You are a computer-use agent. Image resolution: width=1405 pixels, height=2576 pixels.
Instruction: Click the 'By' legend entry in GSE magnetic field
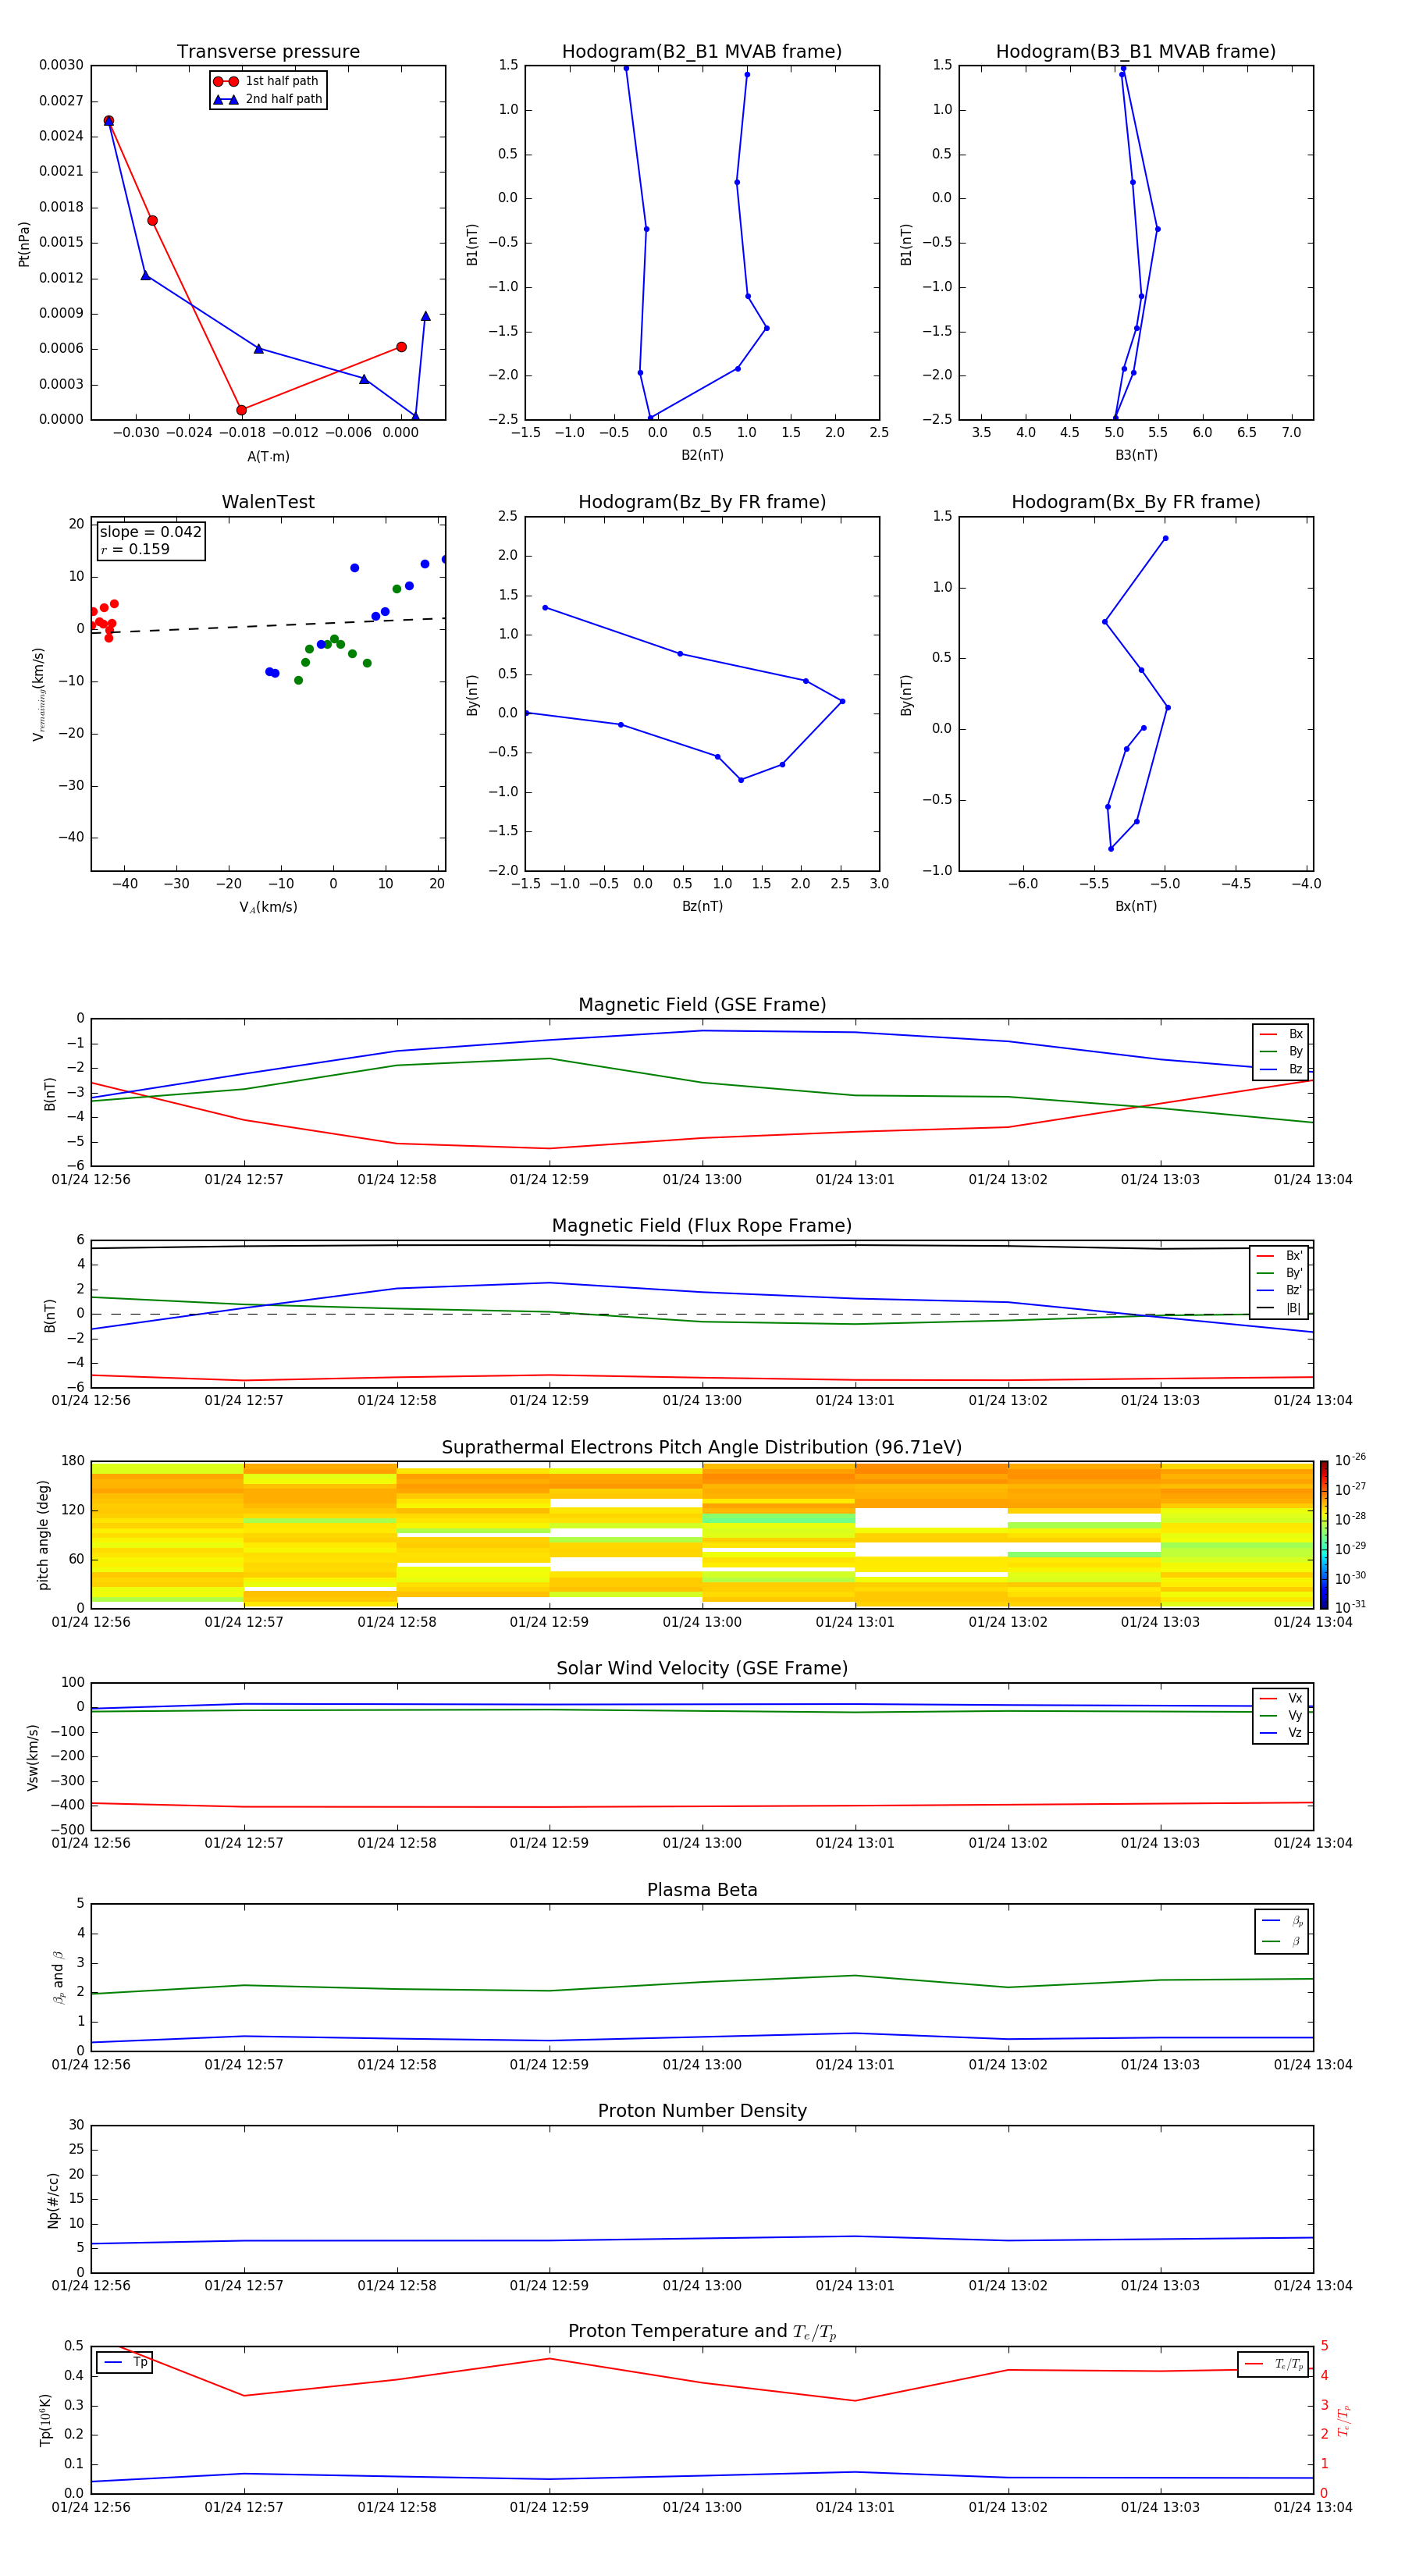click(x=1281, y=1051)
